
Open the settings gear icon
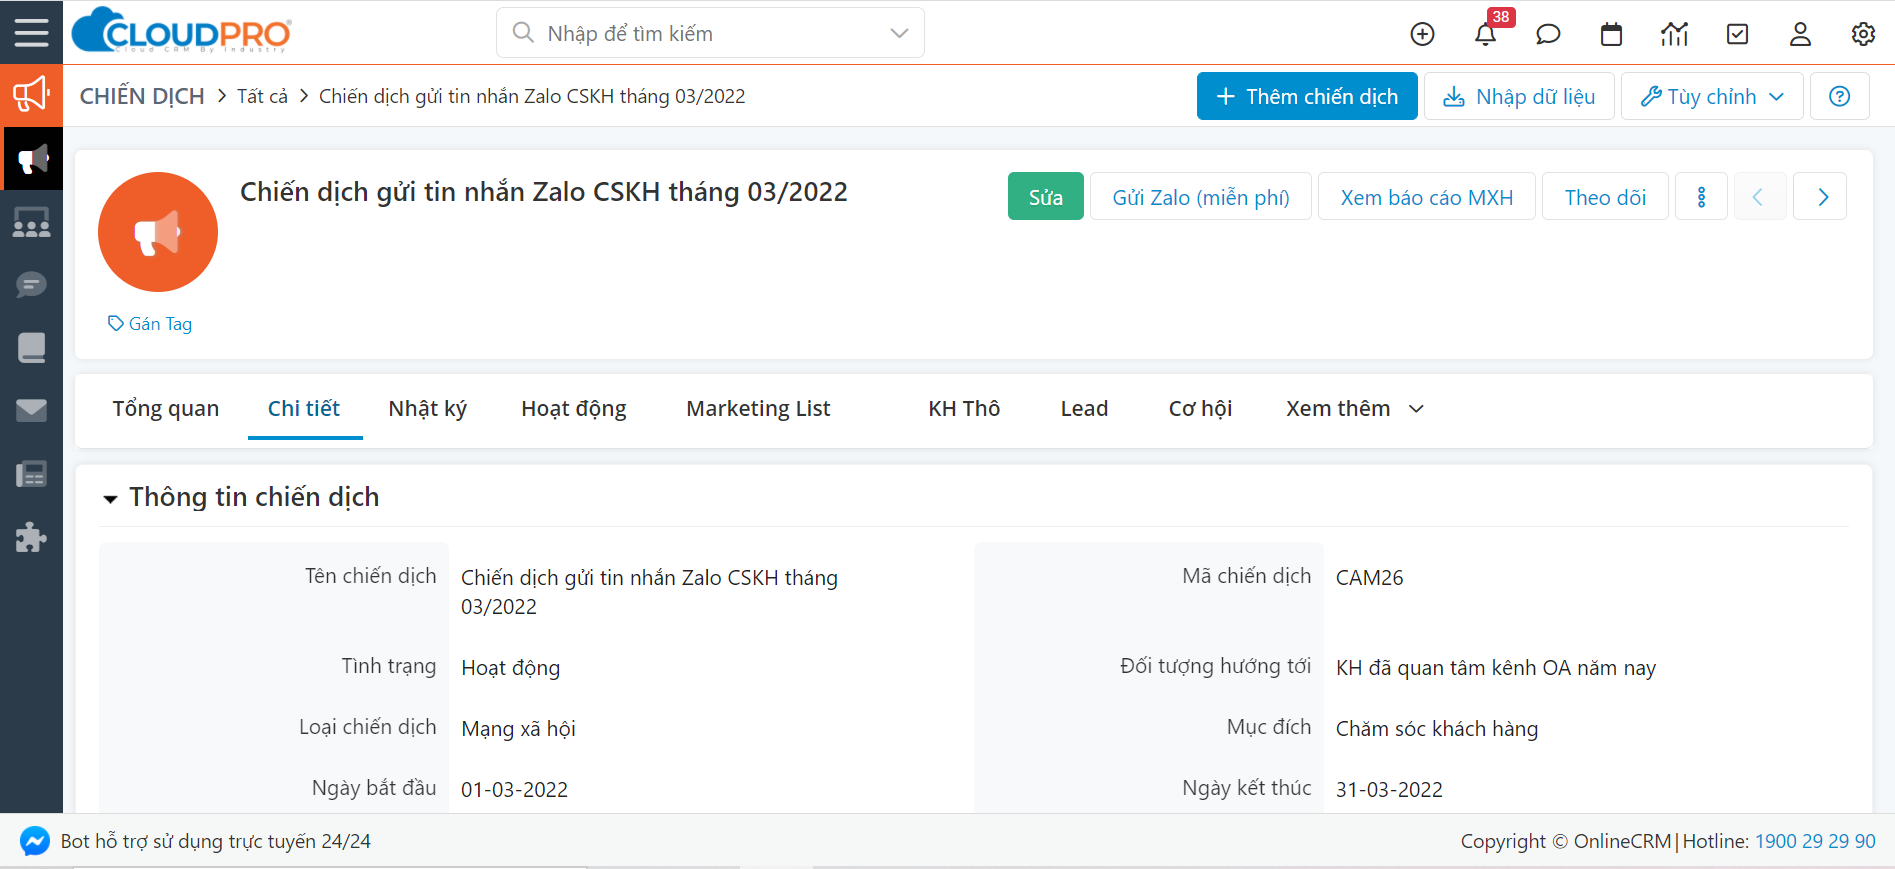tap(1863, 34)
